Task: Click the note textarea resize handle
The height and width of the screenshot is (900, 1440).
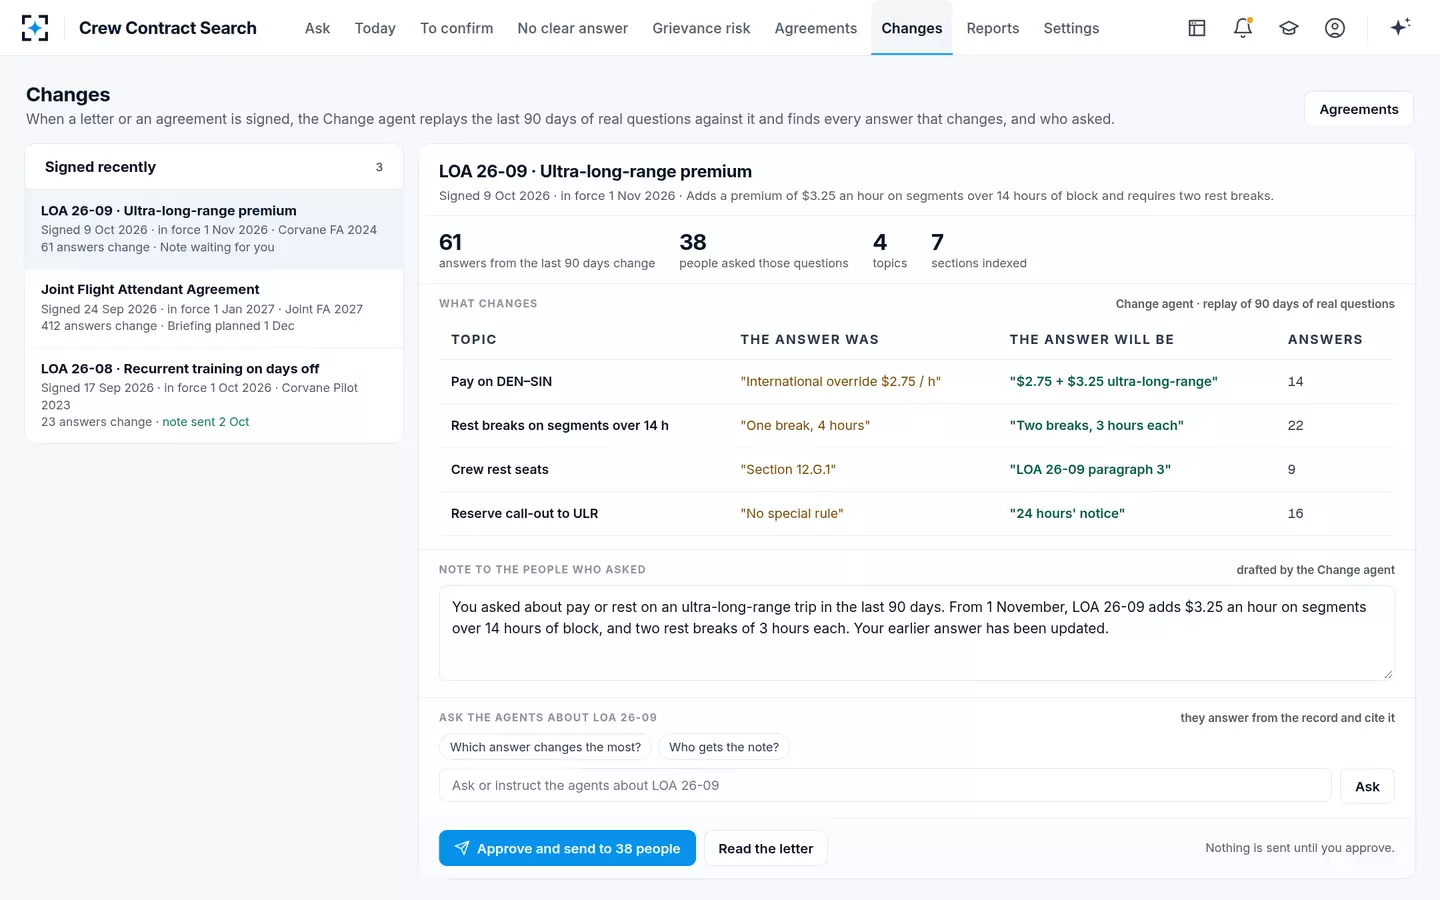Action: 1388,674
